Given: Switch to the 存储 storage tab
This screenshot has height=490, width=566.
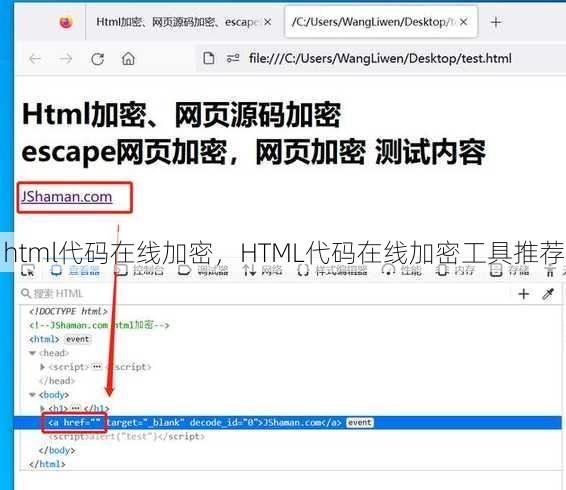Looking at the screenshot, I should (509, 270).
